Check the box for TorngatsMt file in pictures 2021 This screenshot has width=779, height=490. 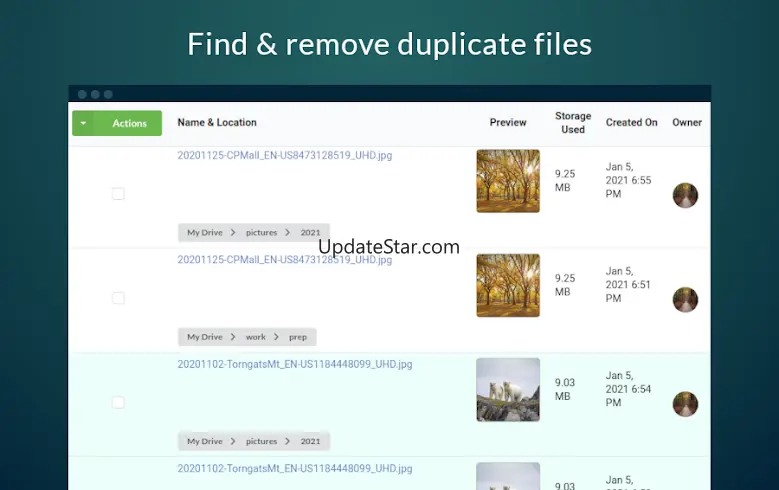118,403
